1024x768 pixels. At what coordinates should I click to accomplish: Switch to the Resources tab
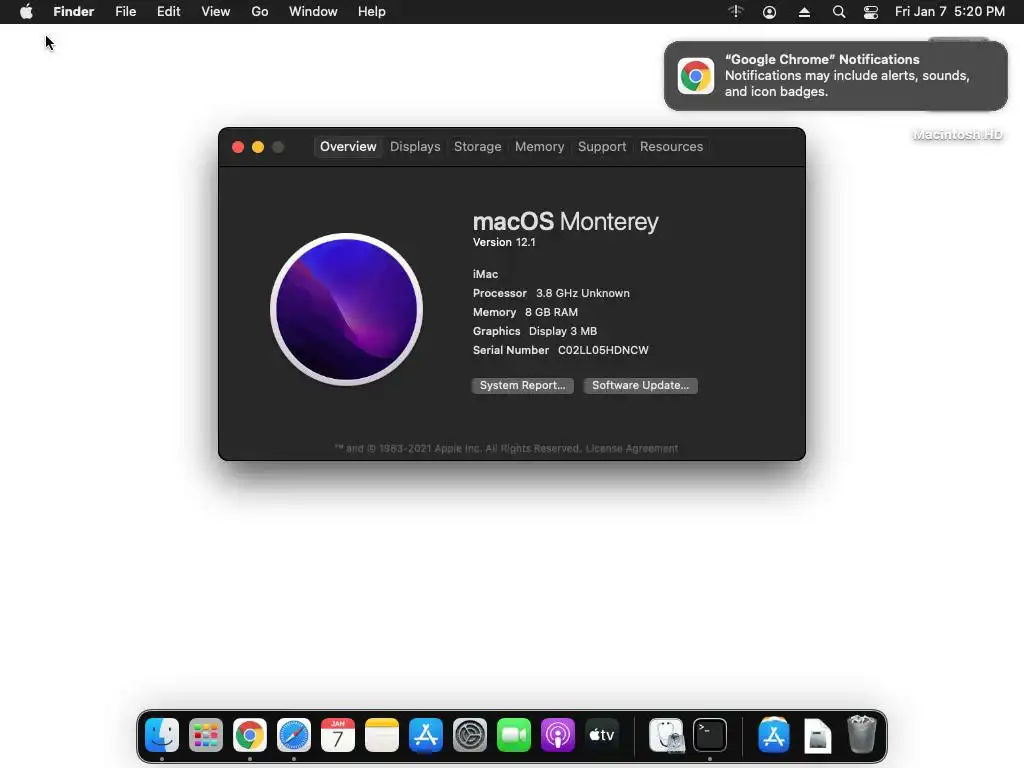pyautogui.click(x=671, y=147)
